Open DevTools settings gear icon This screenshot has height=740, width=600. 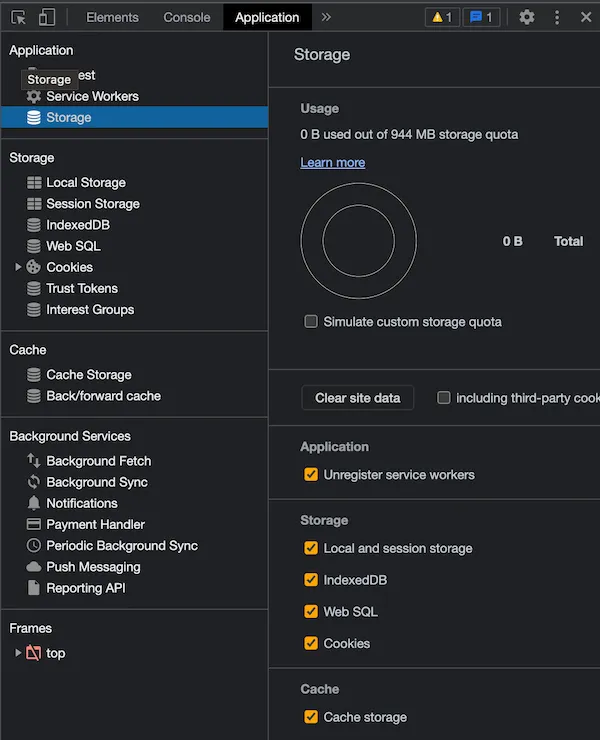(527, 17)
